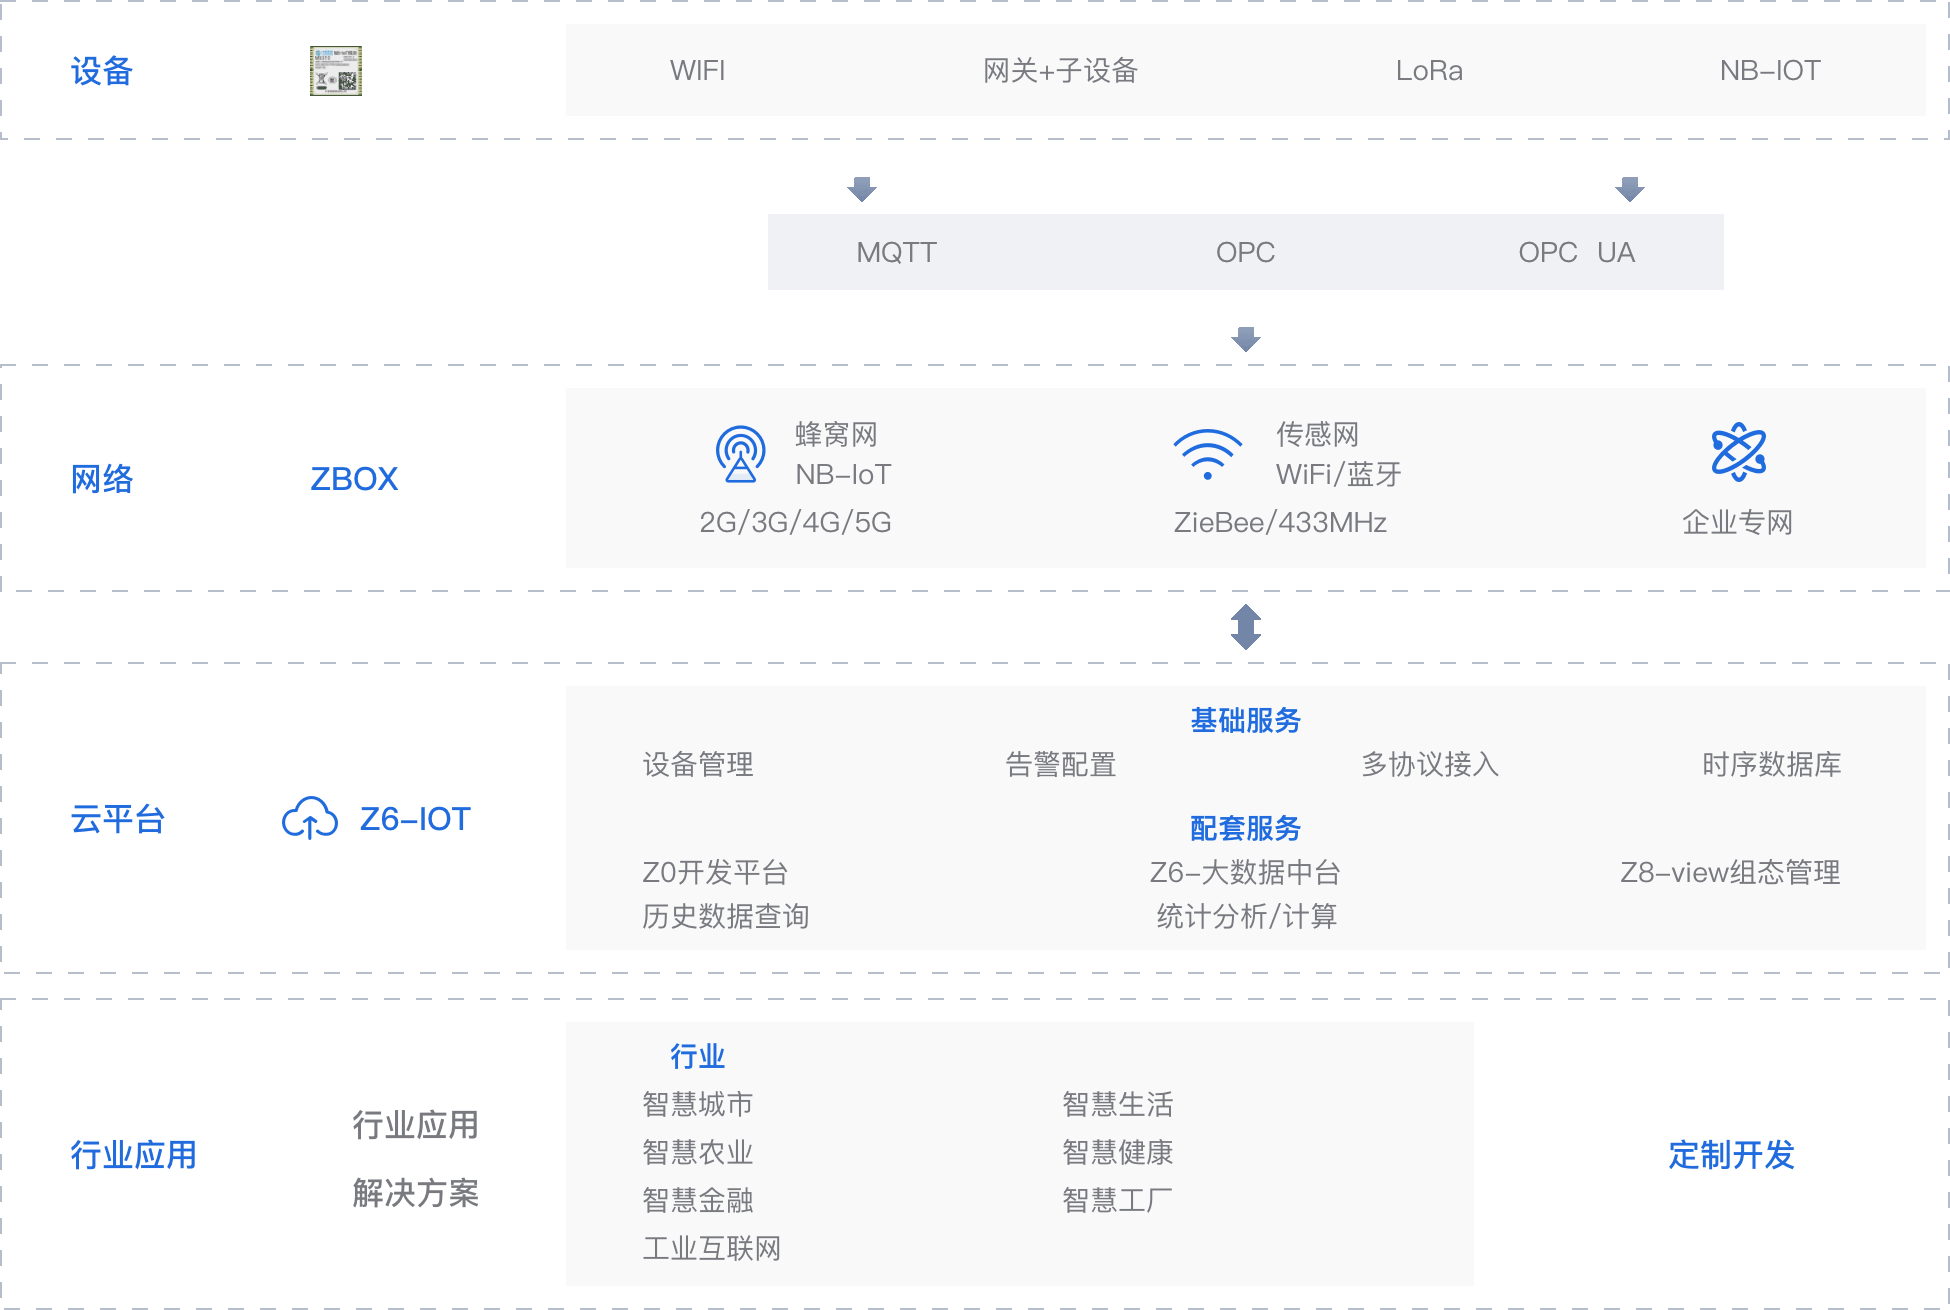
Task: Click the Z6-IOT label
Action: click(415, 819)
